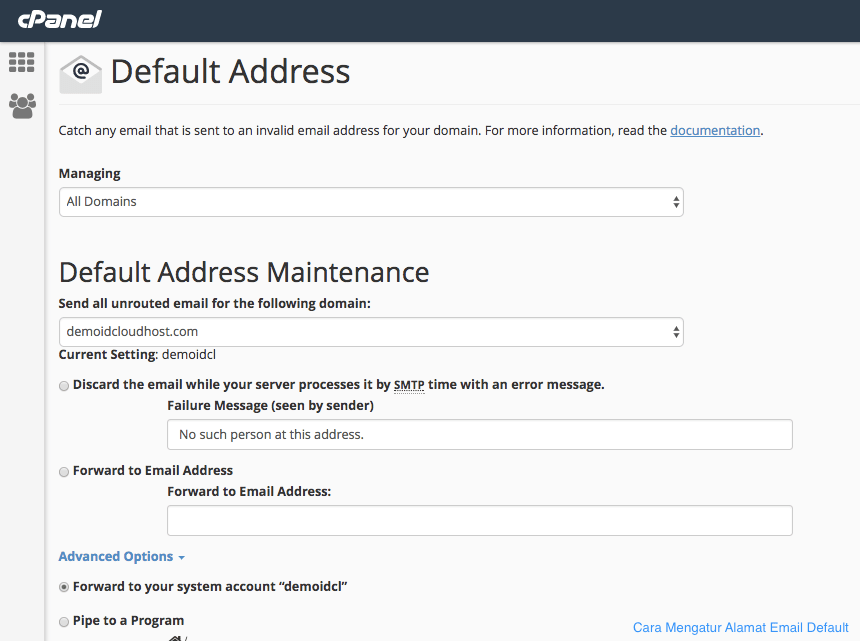Open the demoidcloudhost.com domain dropdown

click(370, 331)
